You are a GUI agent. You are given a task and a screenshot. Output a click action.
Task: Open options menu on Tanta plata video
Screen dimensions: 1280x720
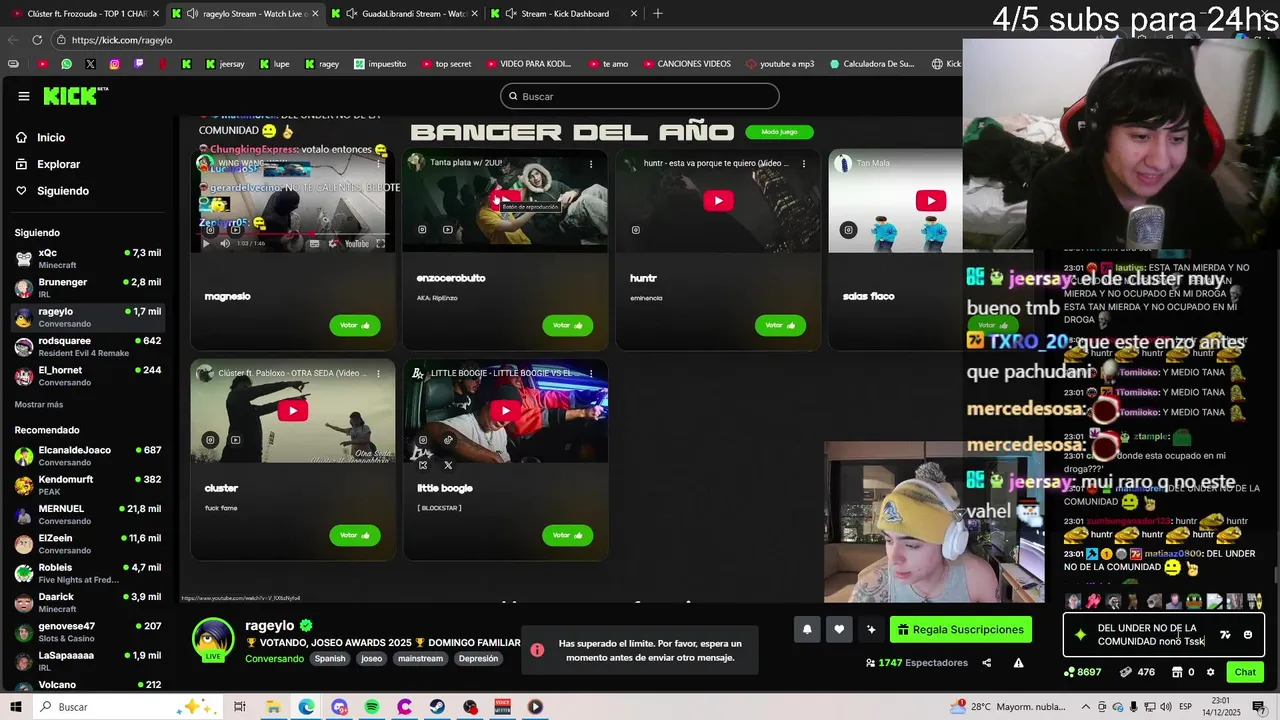coord(591,164)
